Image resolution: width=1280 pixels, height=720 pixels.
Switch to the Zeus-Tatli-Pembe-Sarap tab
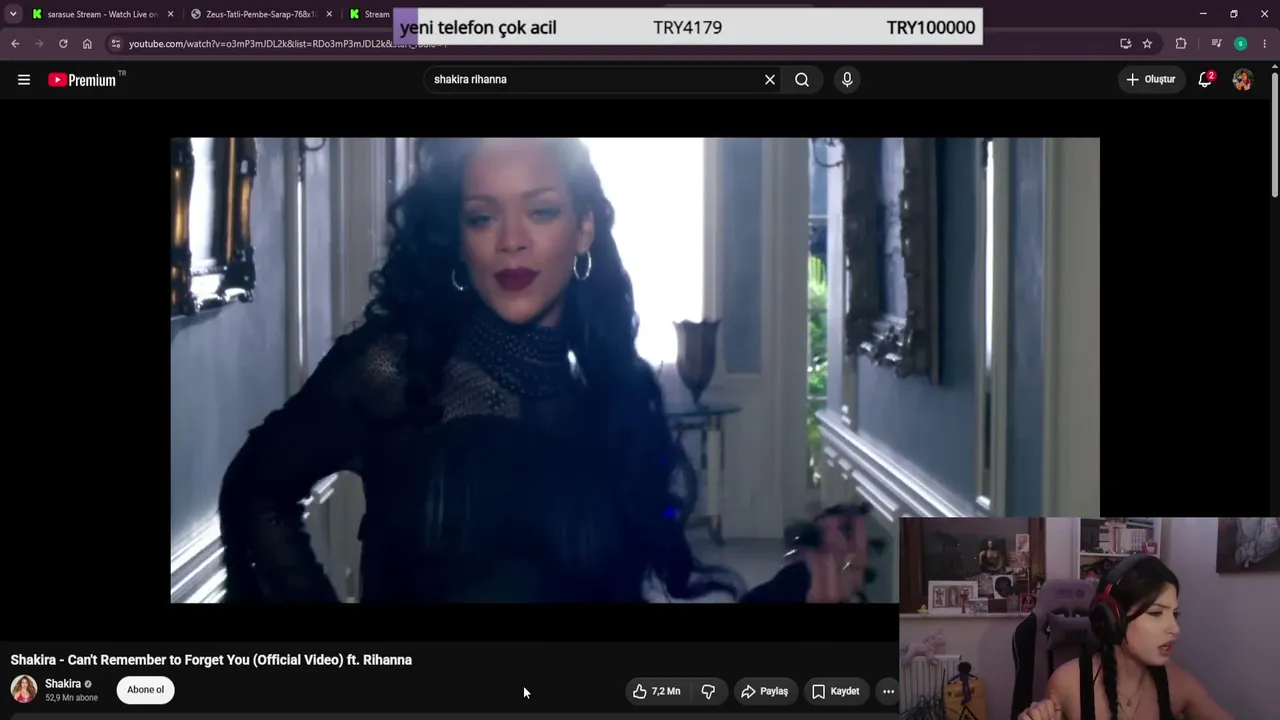click(x=262, y=14)
